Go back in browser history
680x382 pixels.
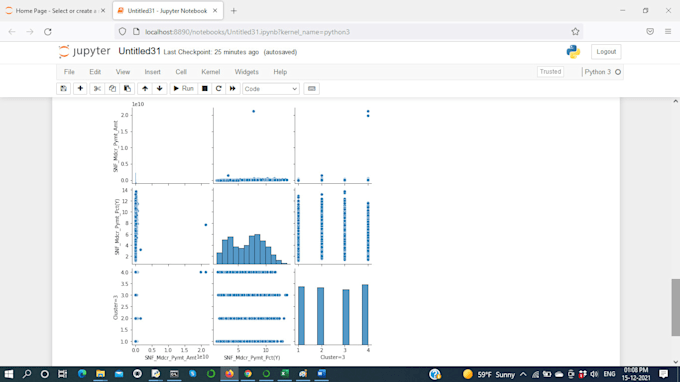click(12, 32)
